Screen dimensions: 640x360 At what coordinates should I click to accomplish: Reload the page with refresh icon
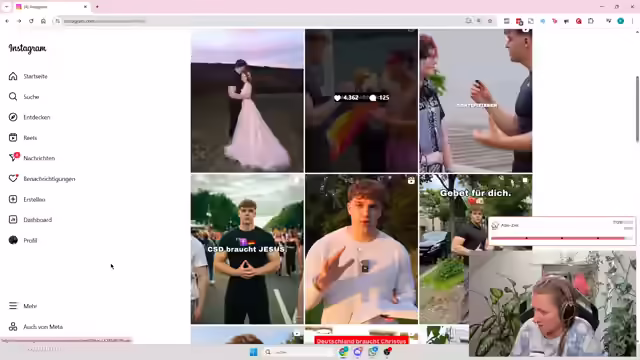click(x=31, y=21)
